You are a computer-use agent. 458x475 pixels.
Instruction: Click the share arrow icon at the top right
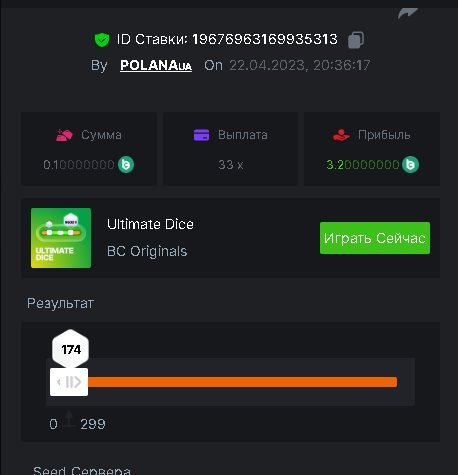point(408,13)
